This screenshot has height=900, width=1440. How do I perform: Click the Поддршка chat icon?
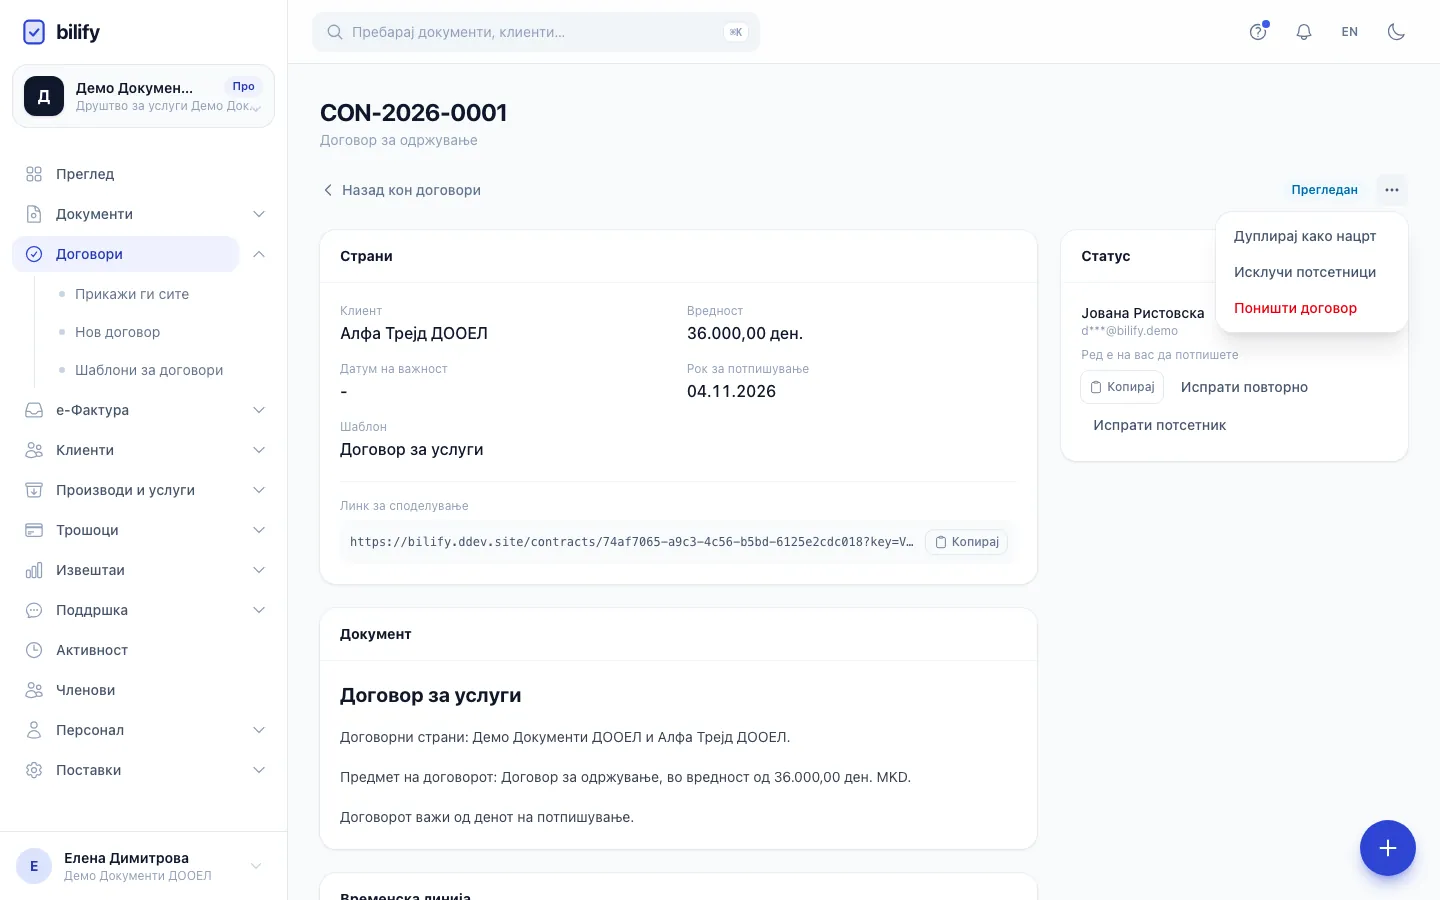pos(34,610)
